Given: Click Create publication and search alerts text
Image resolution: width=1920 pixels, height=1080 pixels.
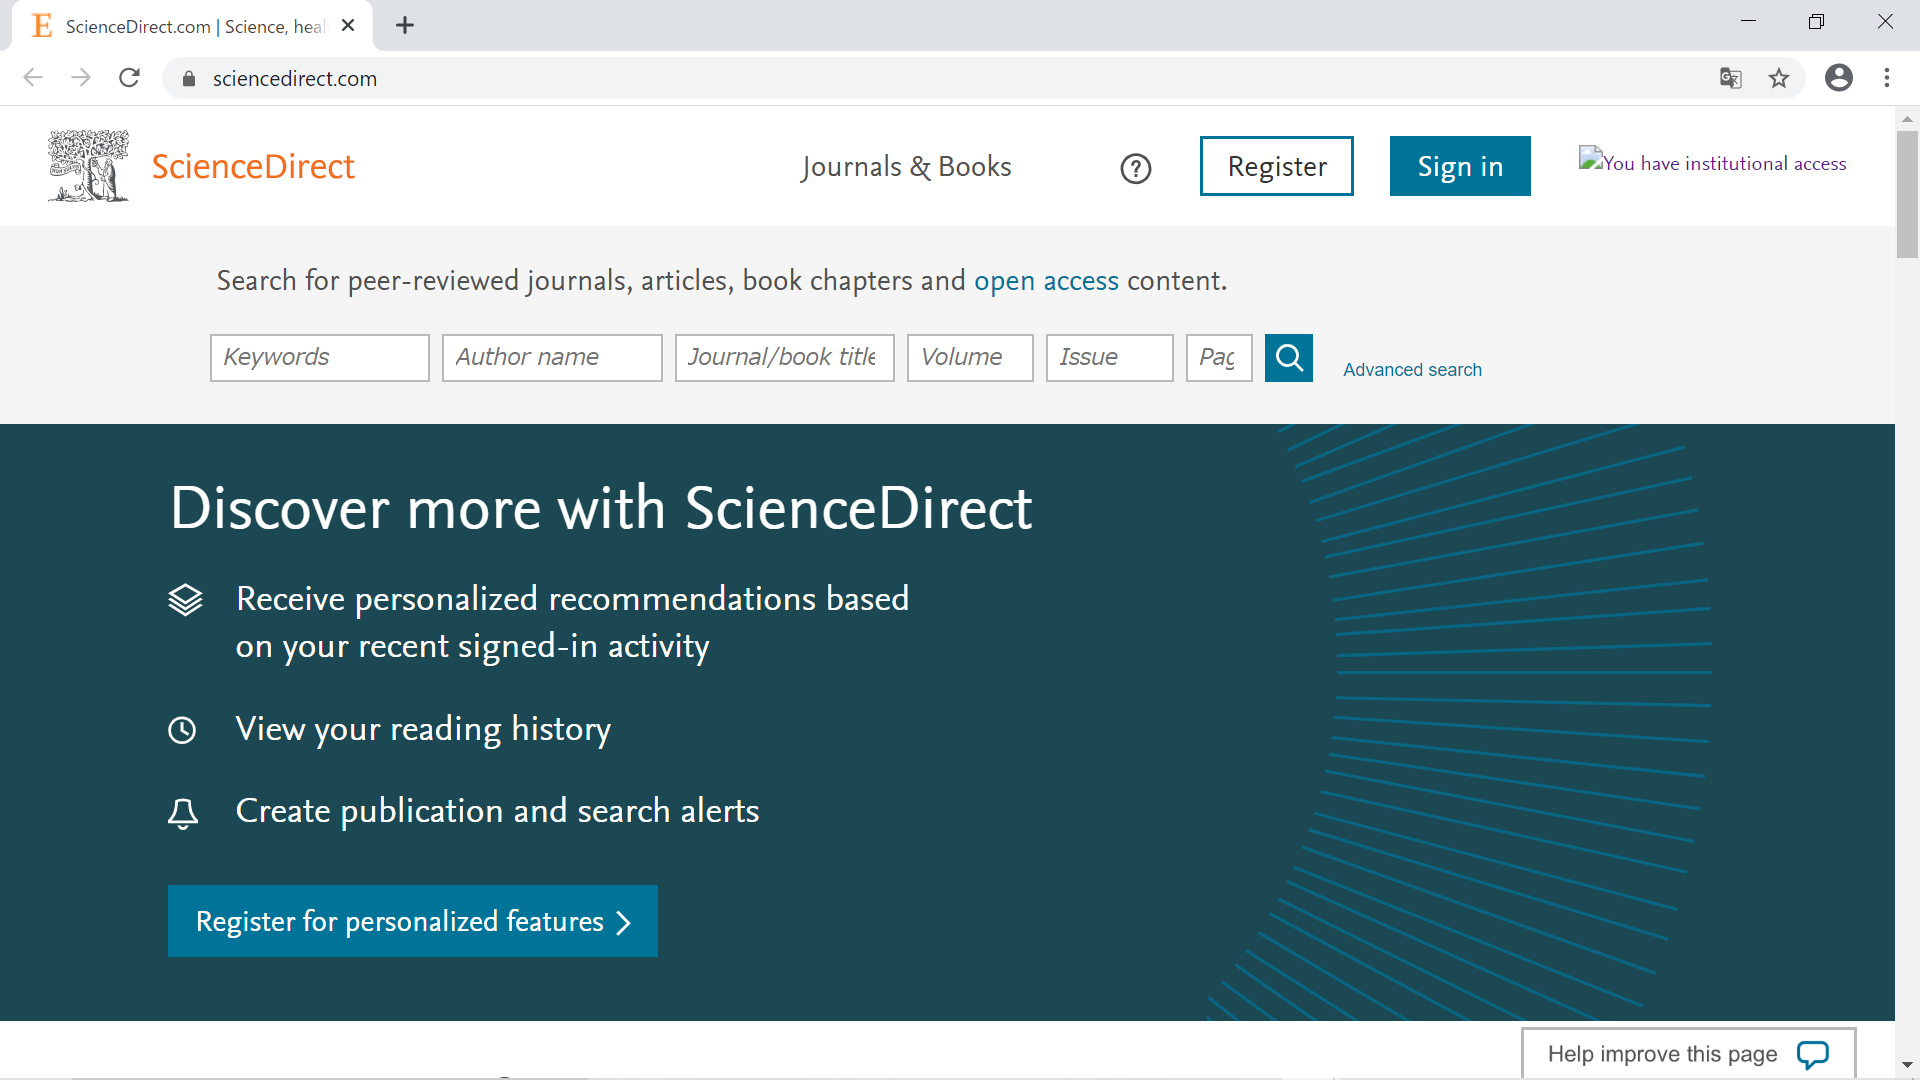Looking at the screenshot, I should click(497, 811).
